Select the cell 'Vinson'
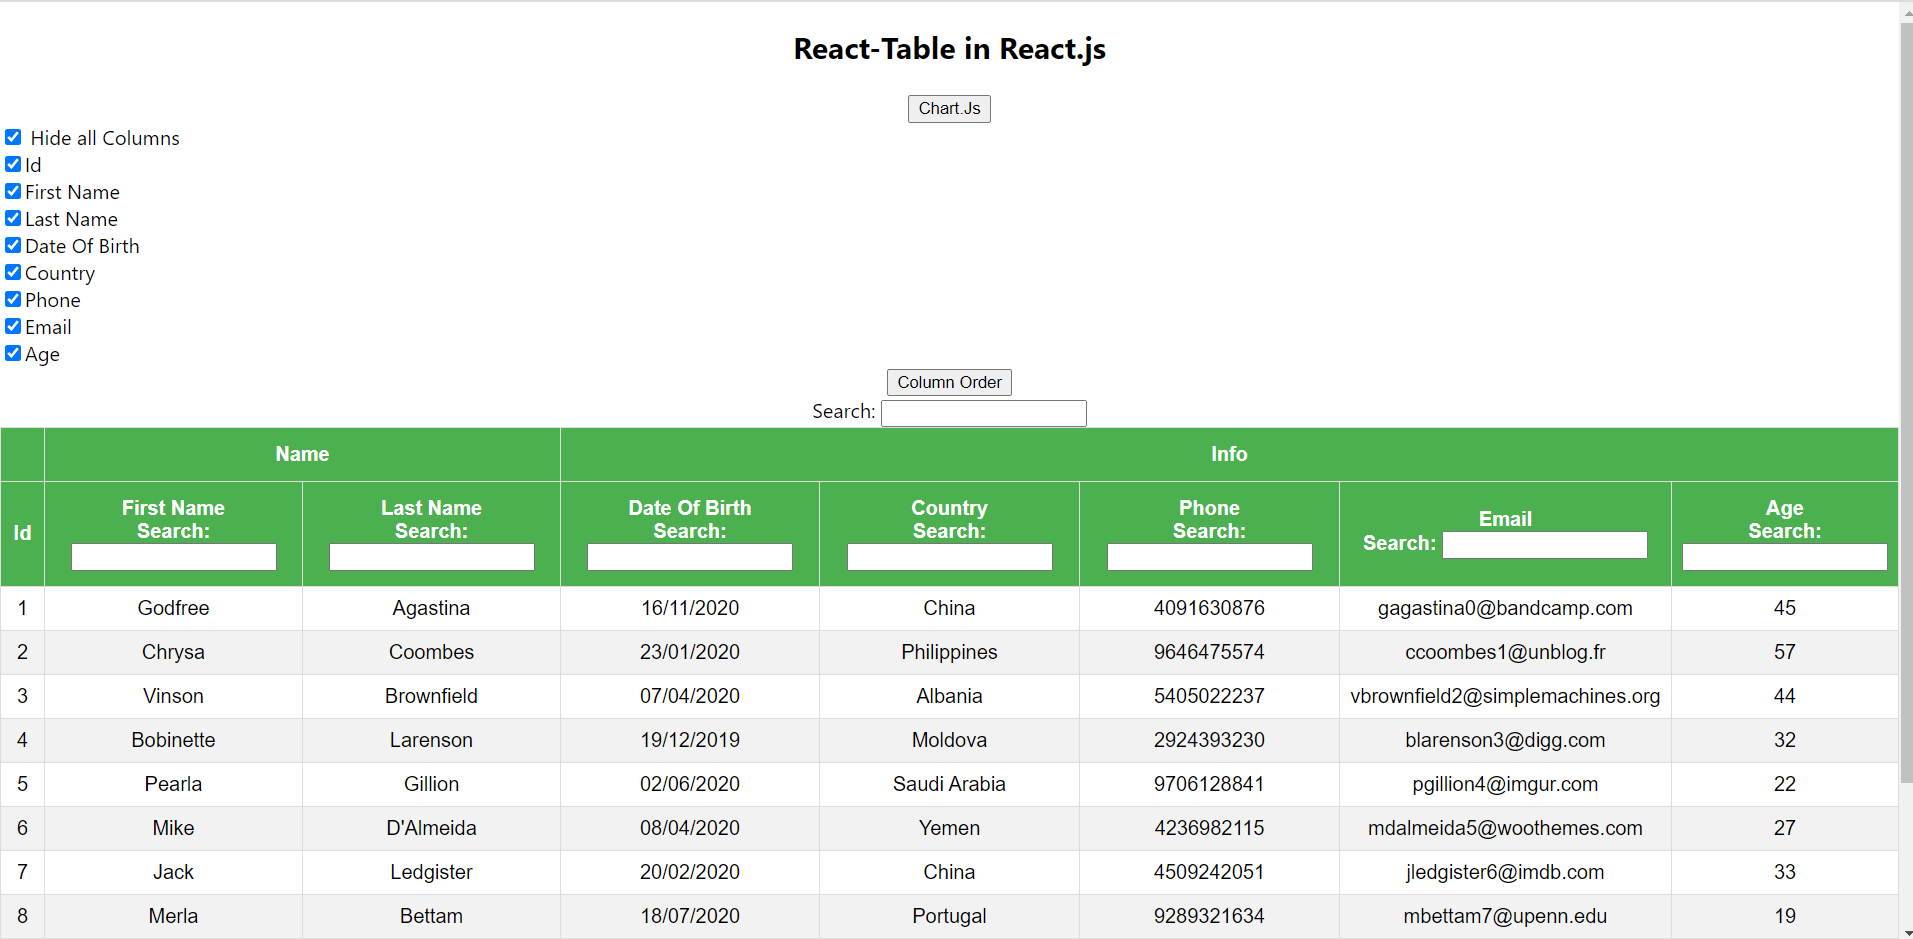1913x939 pixels. pos(173,696)
